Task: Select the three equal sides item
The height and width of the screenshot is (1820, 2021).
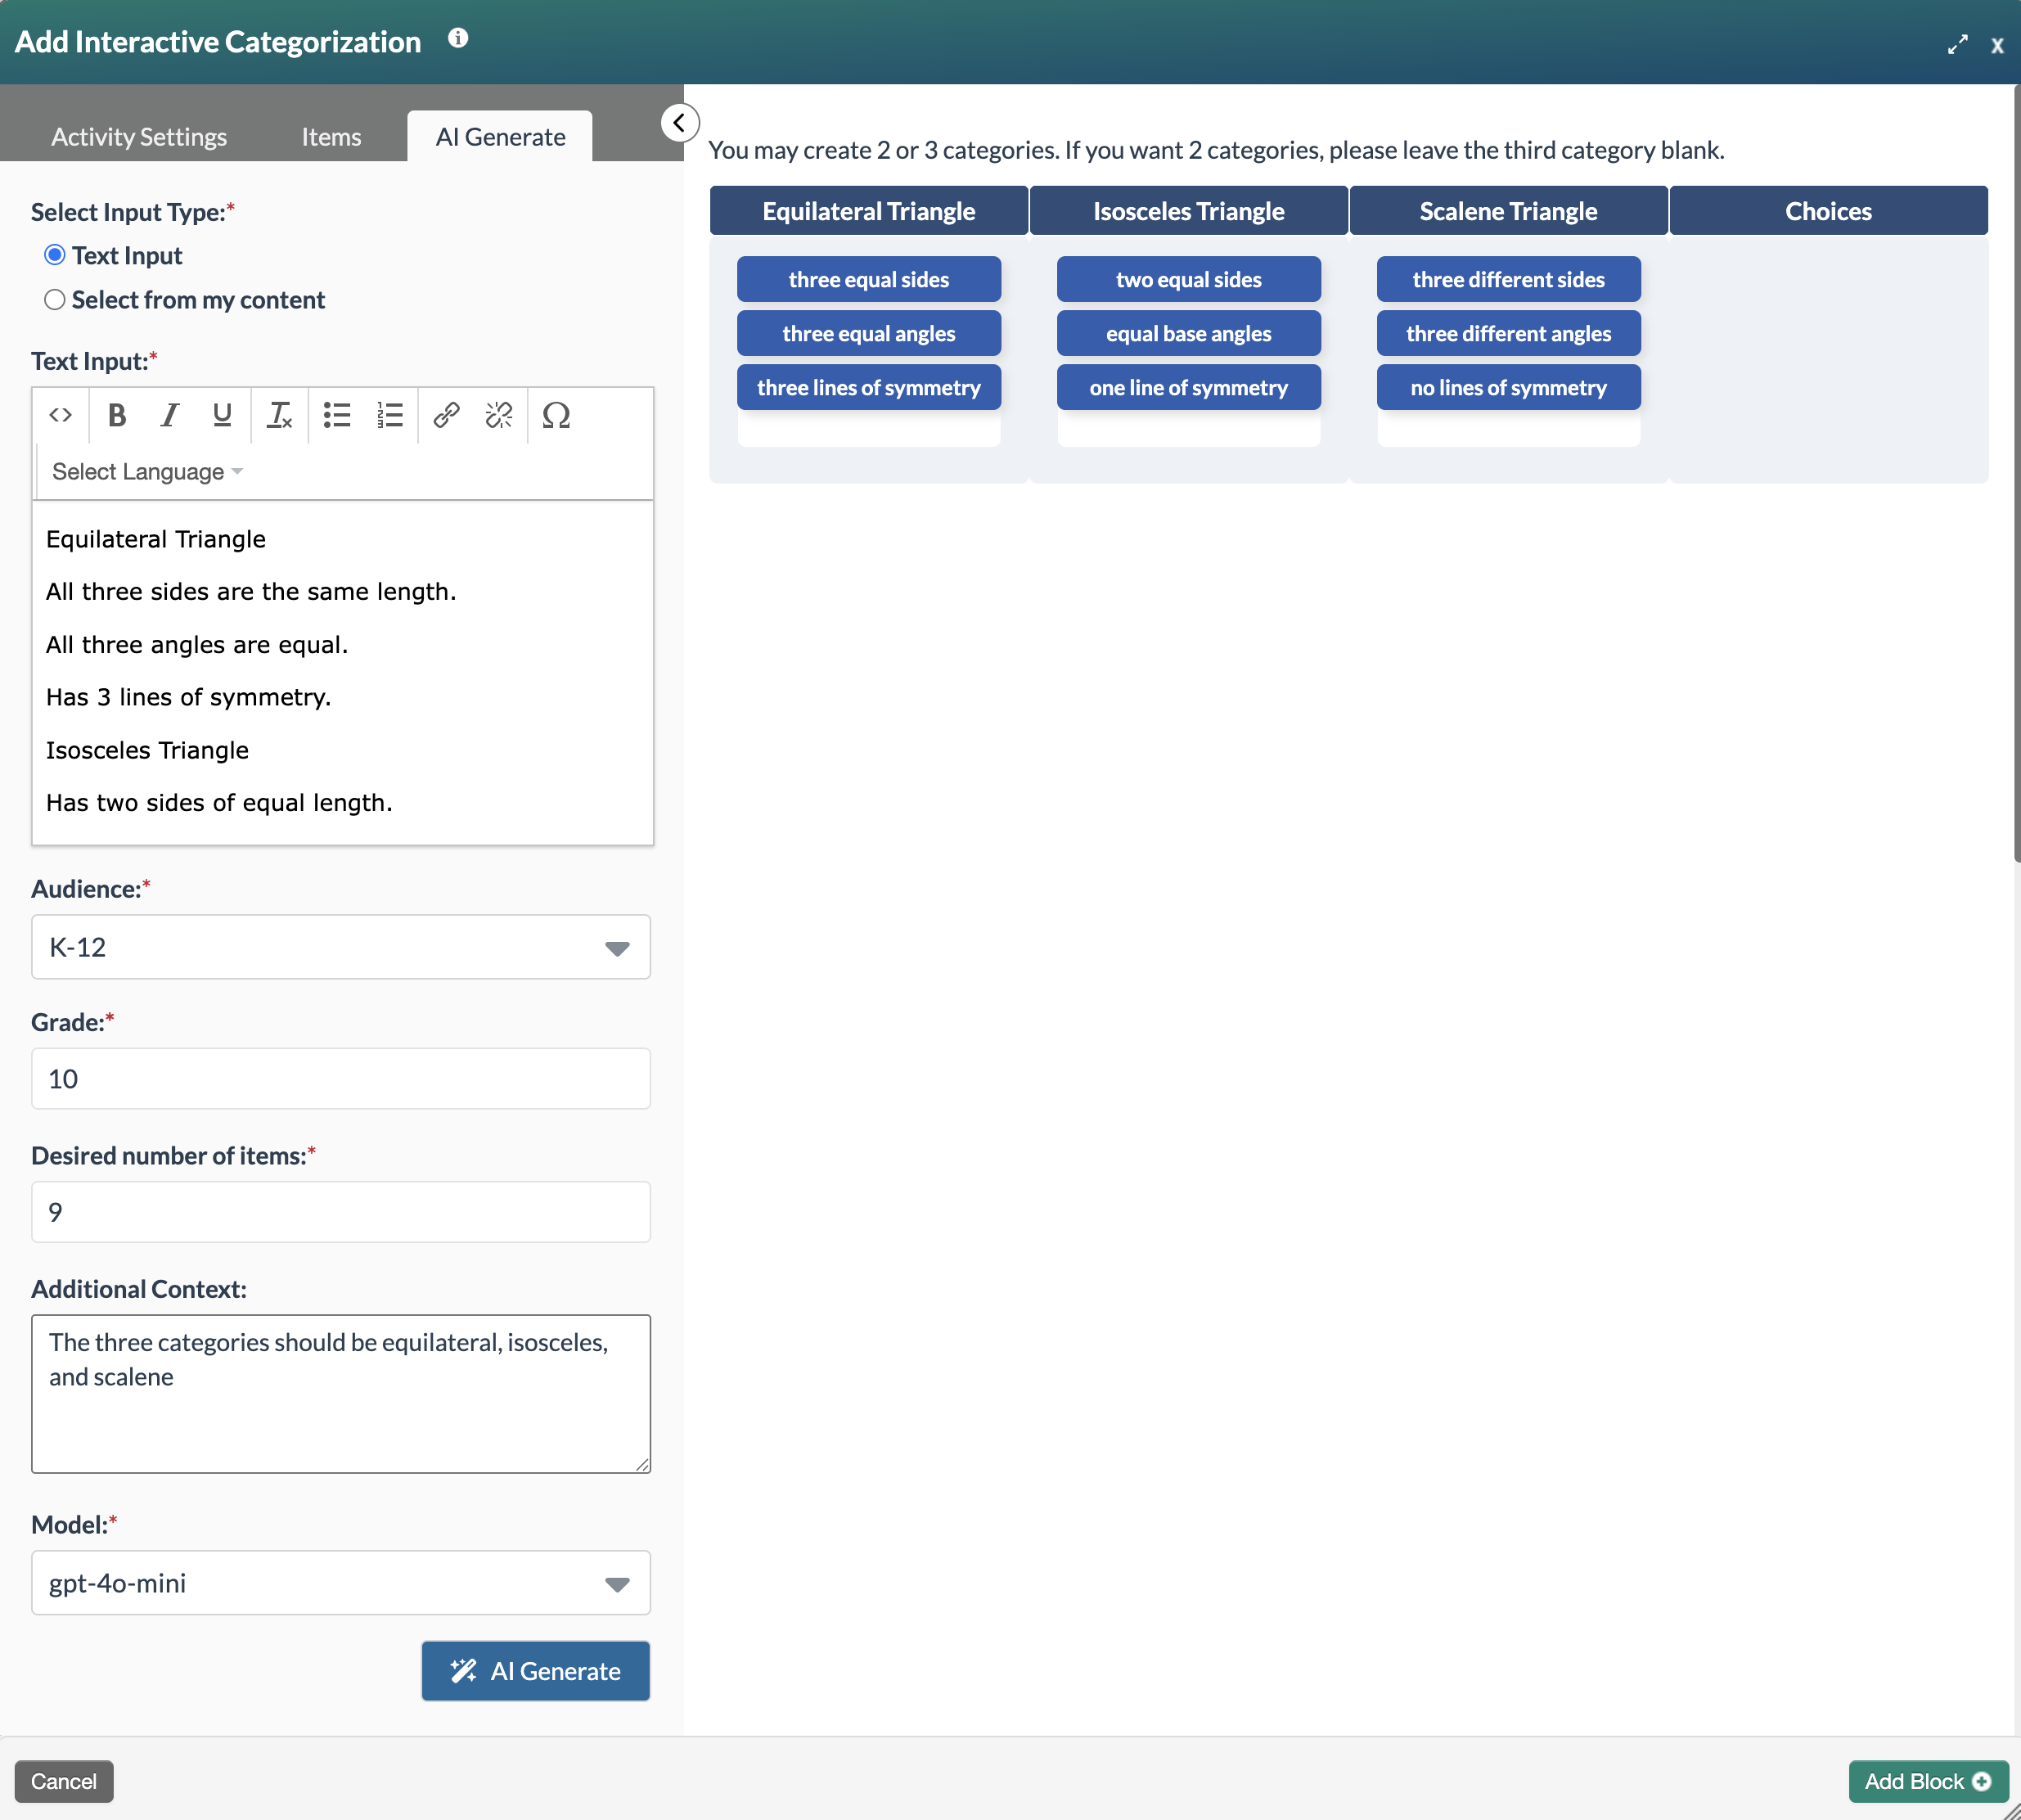Action: pos(869,279)
